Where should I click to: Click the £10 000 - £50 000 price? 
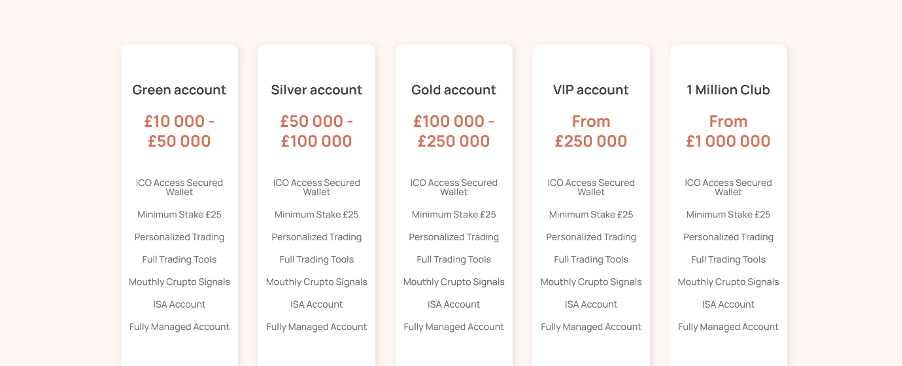pos(179,131)
